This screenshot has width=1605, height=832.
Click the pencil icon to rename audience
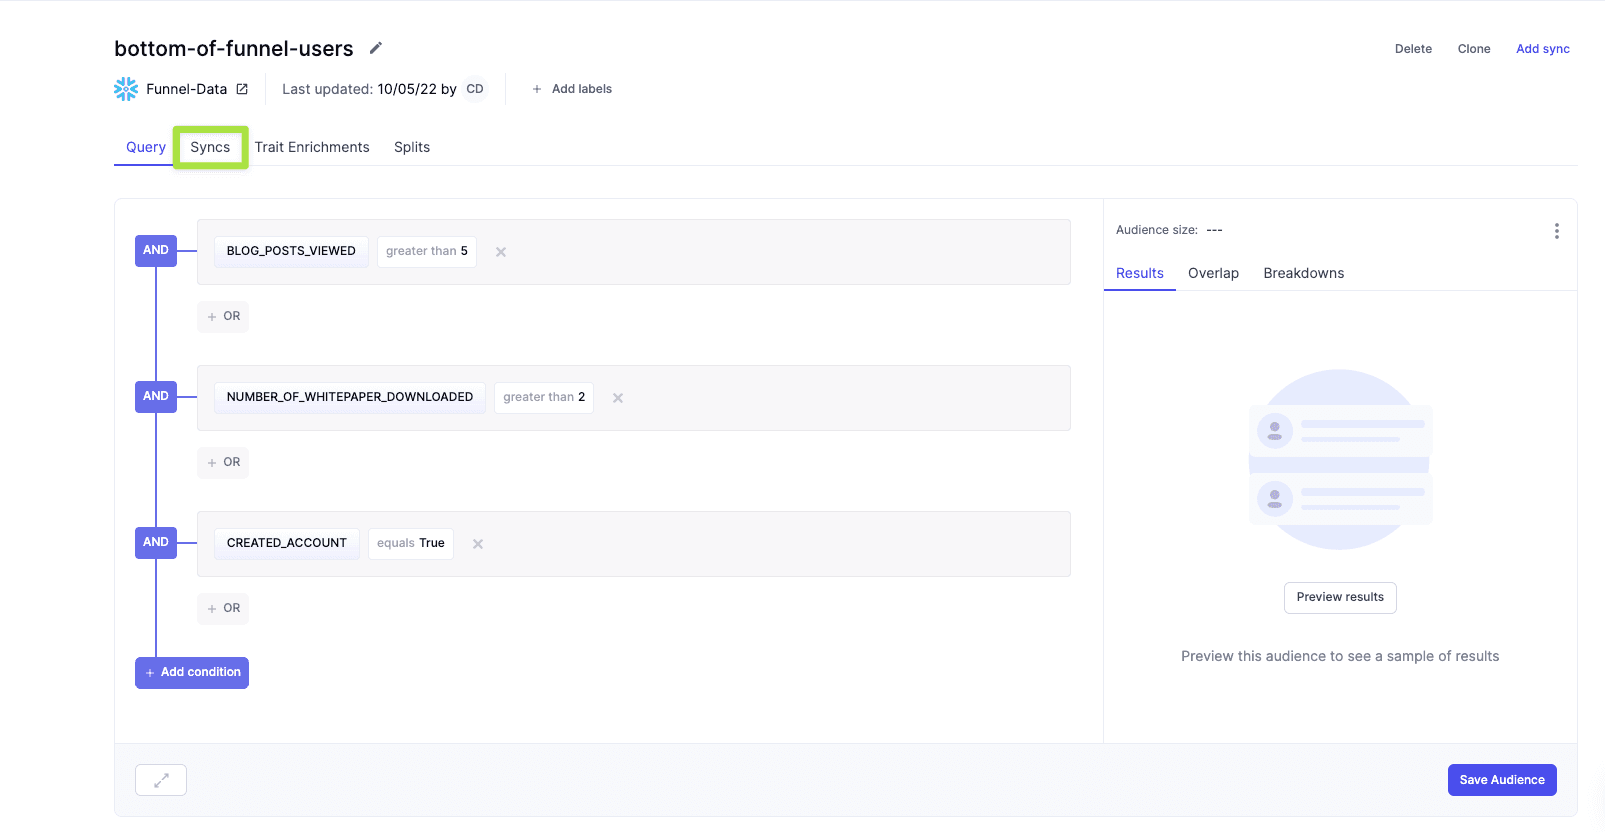pyautogui.click(x=376, y=48)
